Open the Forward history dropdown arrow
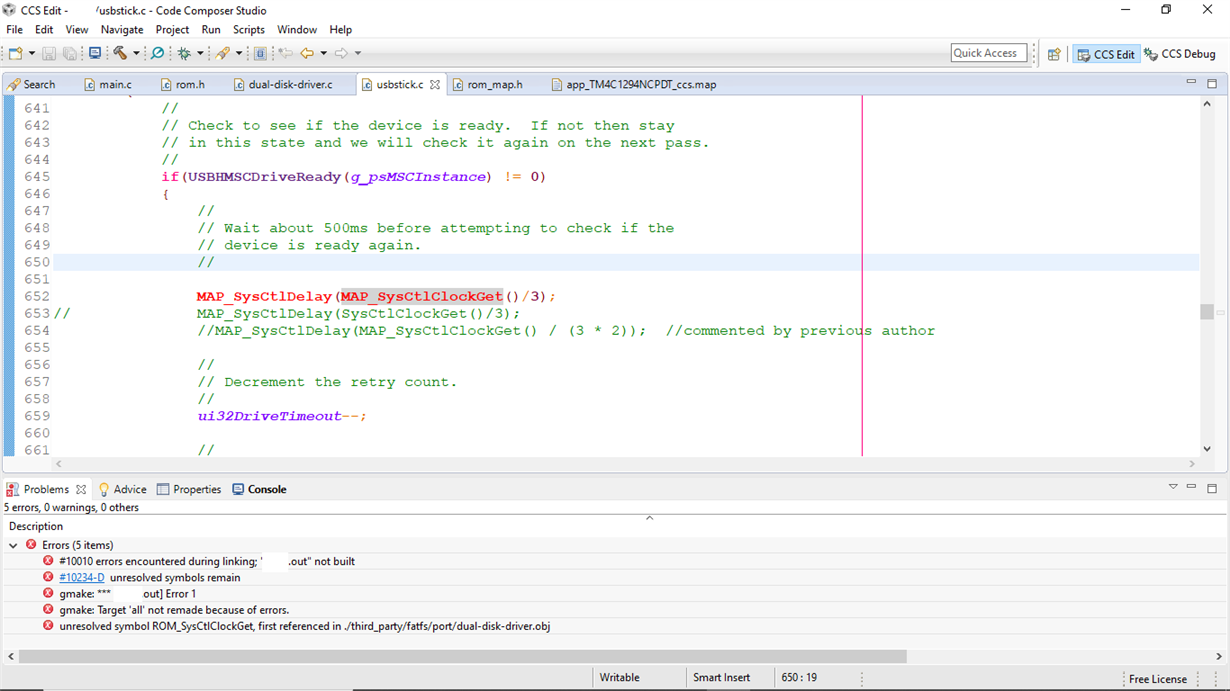 pos(357,53)
